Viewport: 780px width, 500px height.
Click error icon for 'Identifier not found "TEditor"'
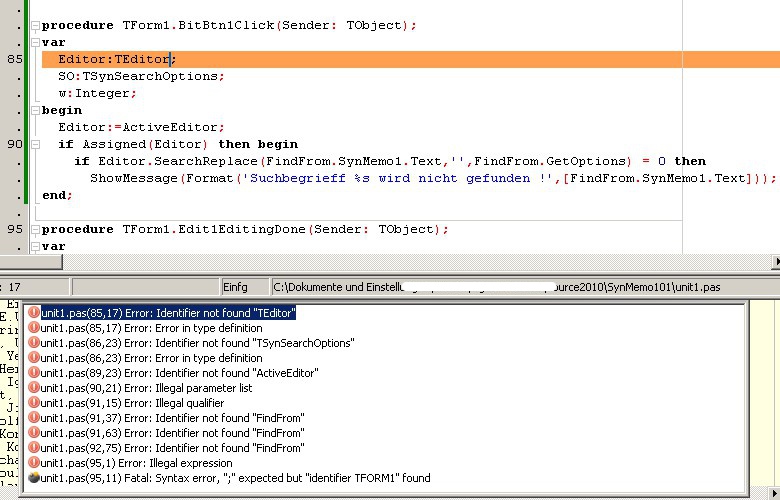click(x=34, y=313)
